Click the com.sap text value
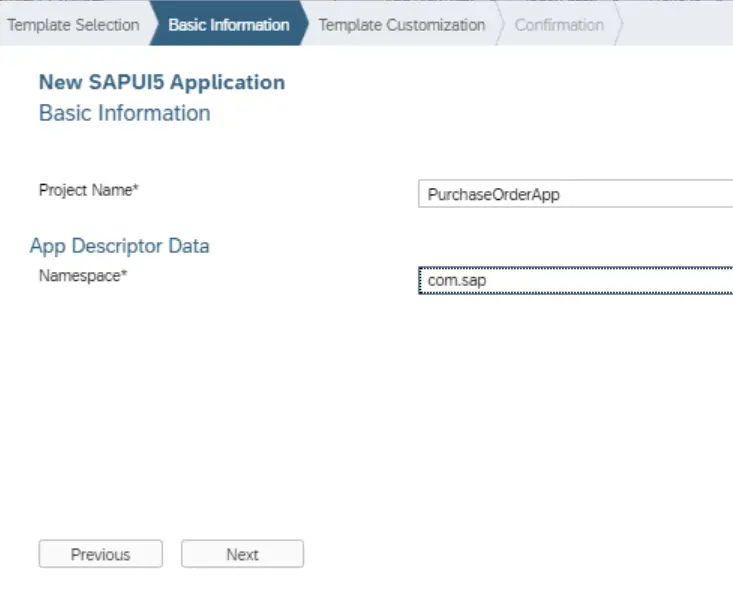The width and height of the screenshot is (733, 599). pos(450,282)
